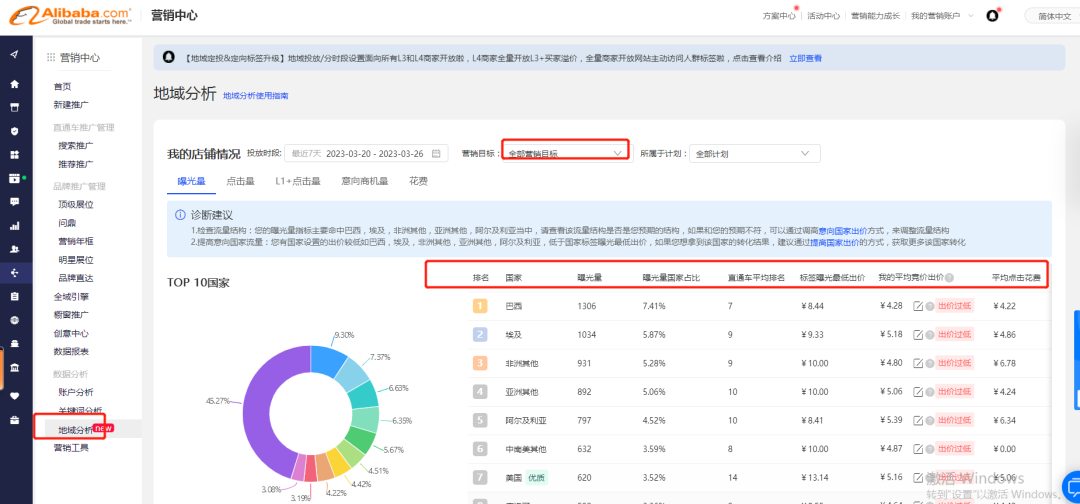
Task: Open 营销能力成长 in top navigation
Action: (x=875, y=15)
